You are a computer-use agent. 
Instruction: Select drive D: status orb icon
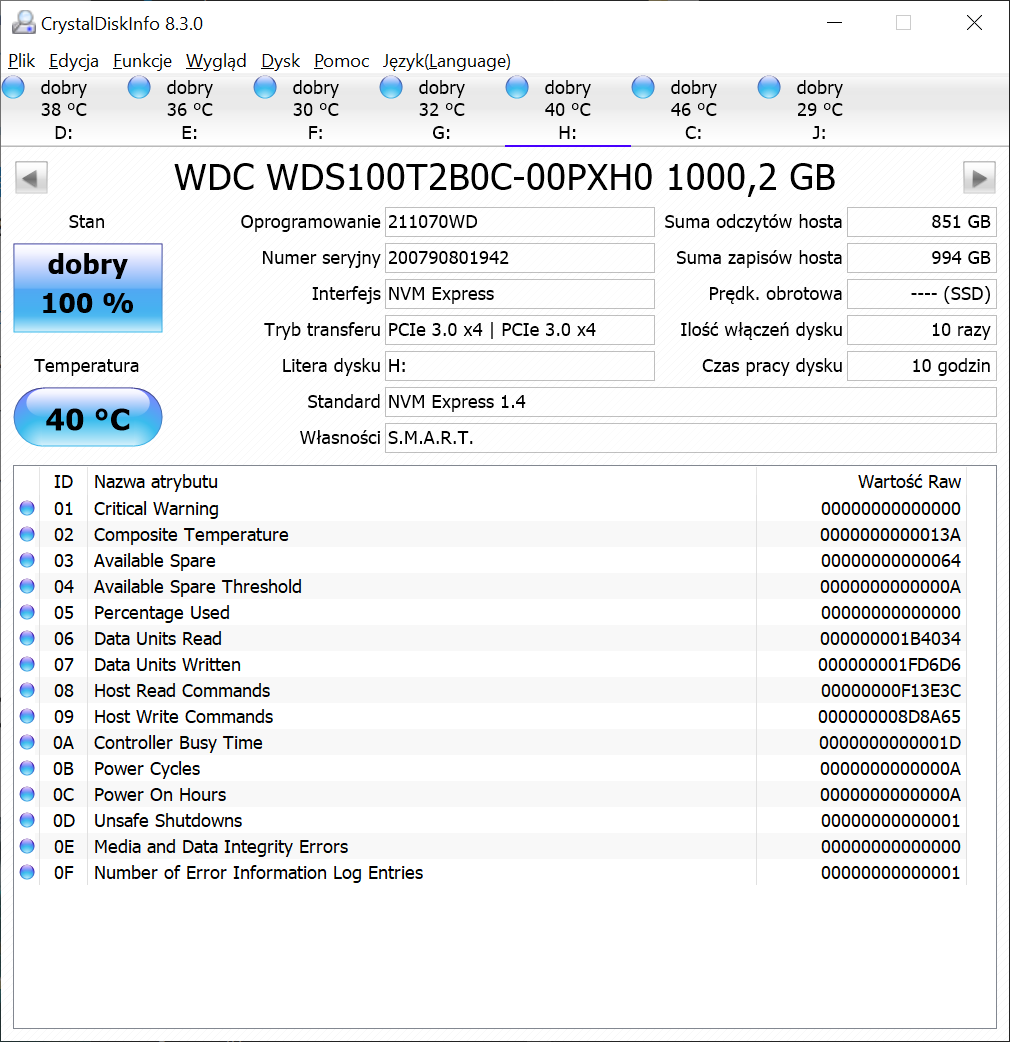[x=14, y=88]
